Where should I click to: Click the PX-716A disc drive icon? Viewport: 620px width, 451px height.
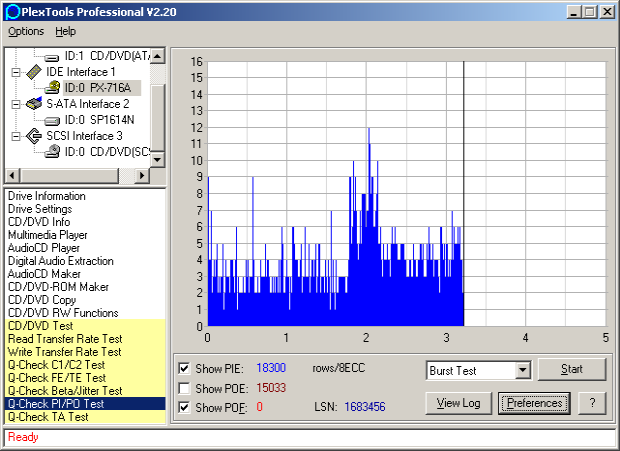52,88
